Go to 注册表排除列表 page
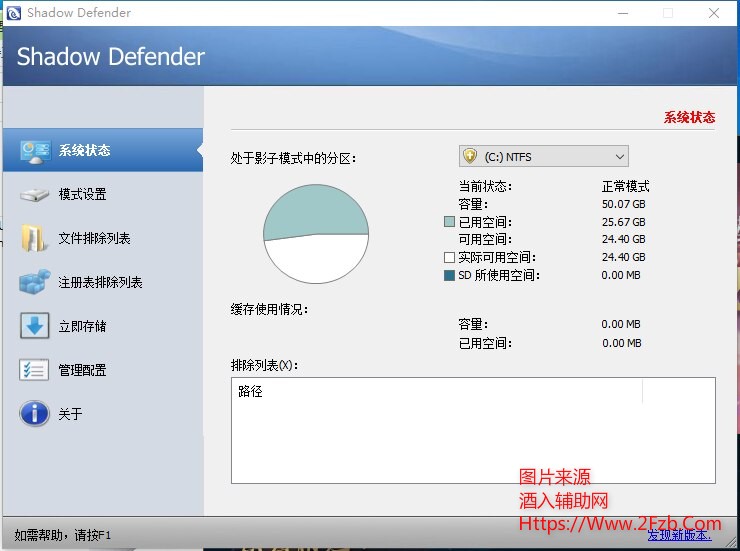 103,282
